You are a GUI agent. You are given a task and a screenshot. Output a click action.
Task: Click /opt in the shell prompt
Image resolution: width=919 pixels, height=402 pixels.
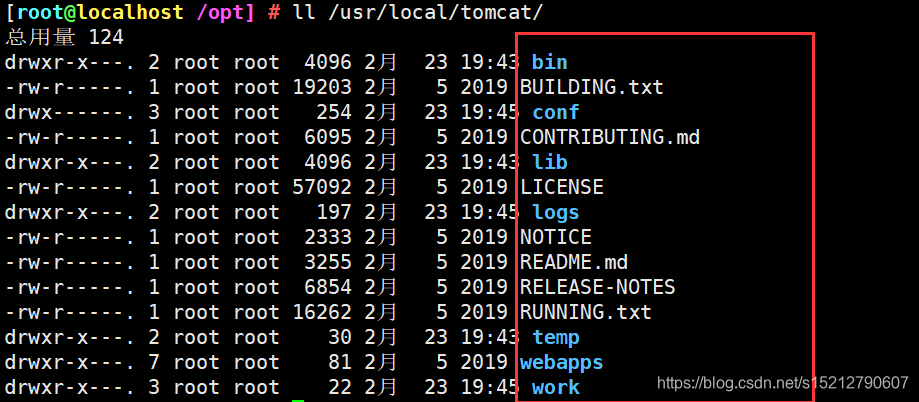(220, 12)
